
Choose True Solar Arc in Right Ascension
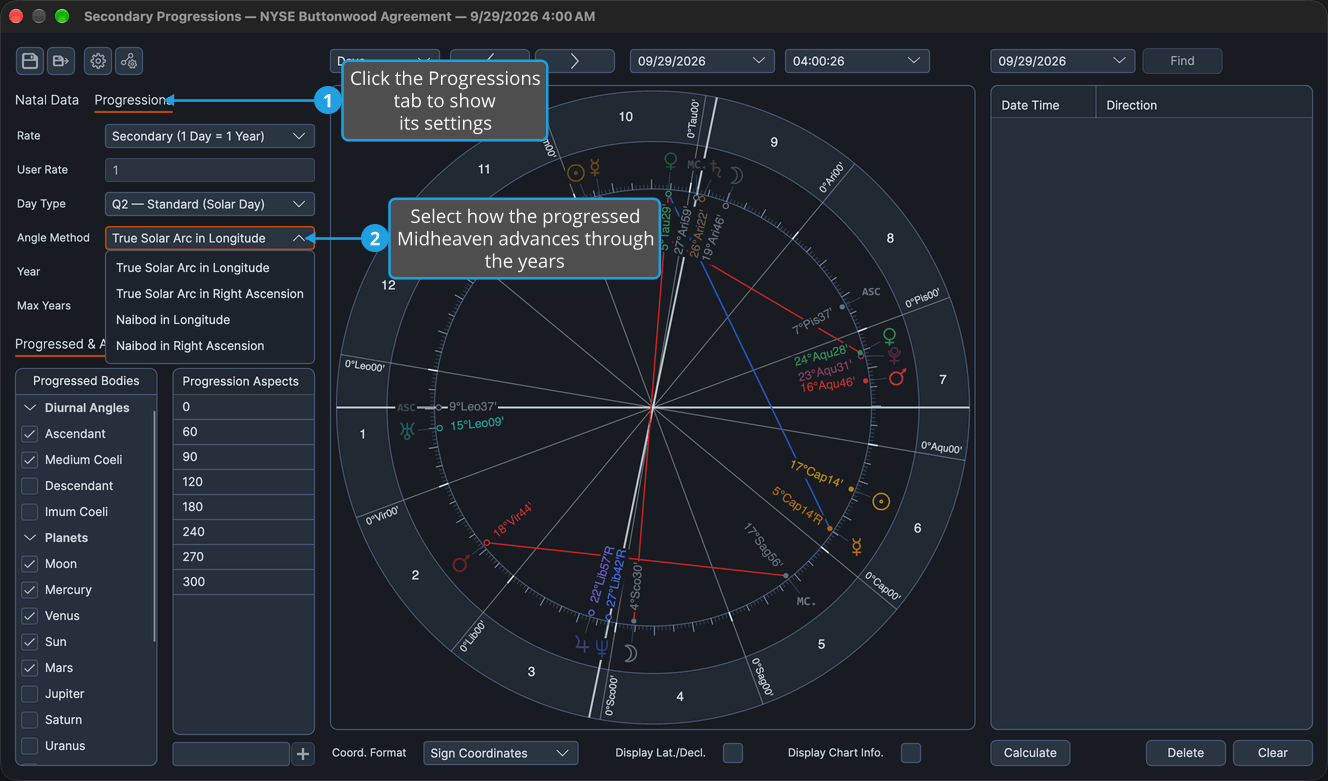pyautogui.click(x=210, y=294)
